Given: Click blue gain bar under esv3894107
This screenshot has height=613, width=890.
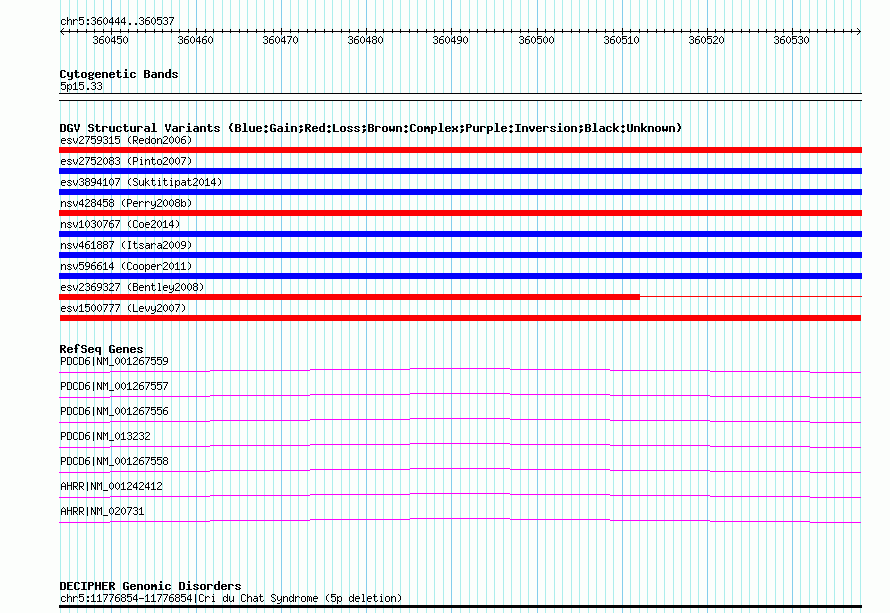Looking at the screenshot, I should (x=460, y=192).
